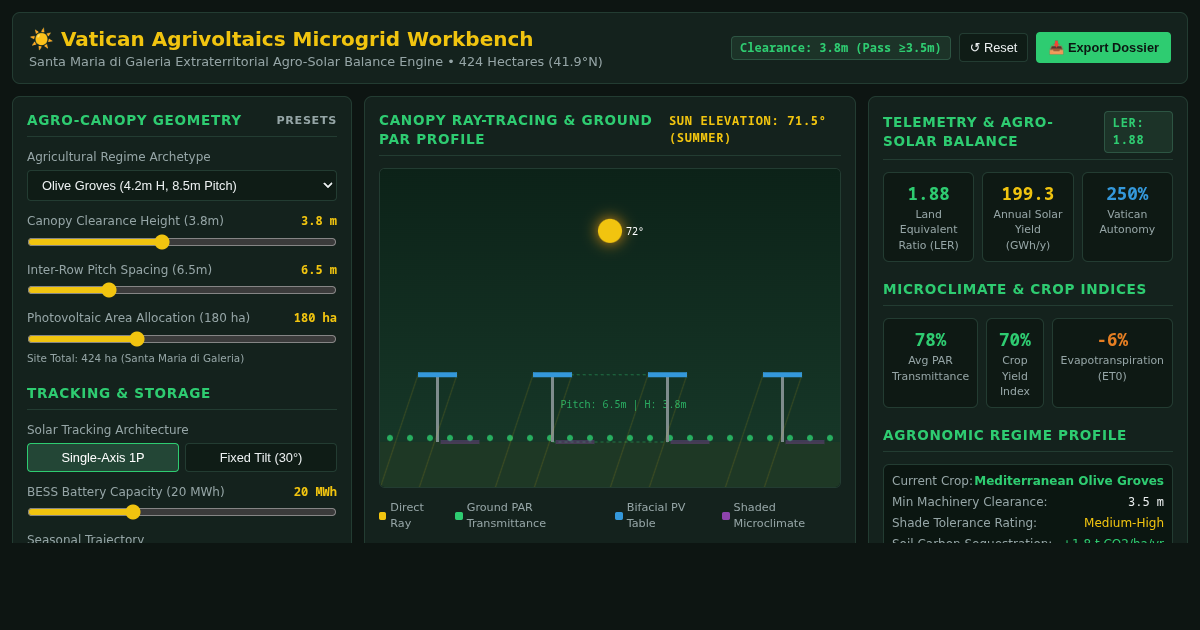Image resolution: width=1200 pixels, height=630 pixels.
Task: Click the '3.8 m' clearance value readout
Action: tap(319, 221)
